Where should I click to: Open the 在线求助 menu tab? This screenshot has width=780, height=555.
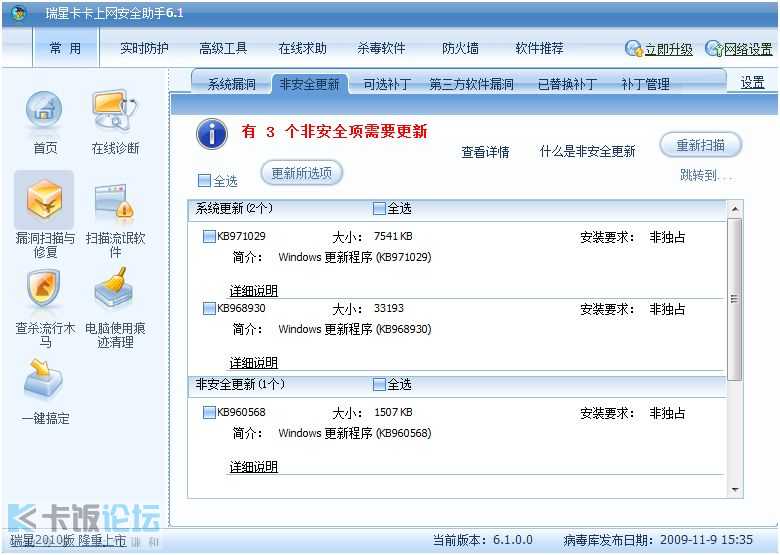[x=302, y=48]
